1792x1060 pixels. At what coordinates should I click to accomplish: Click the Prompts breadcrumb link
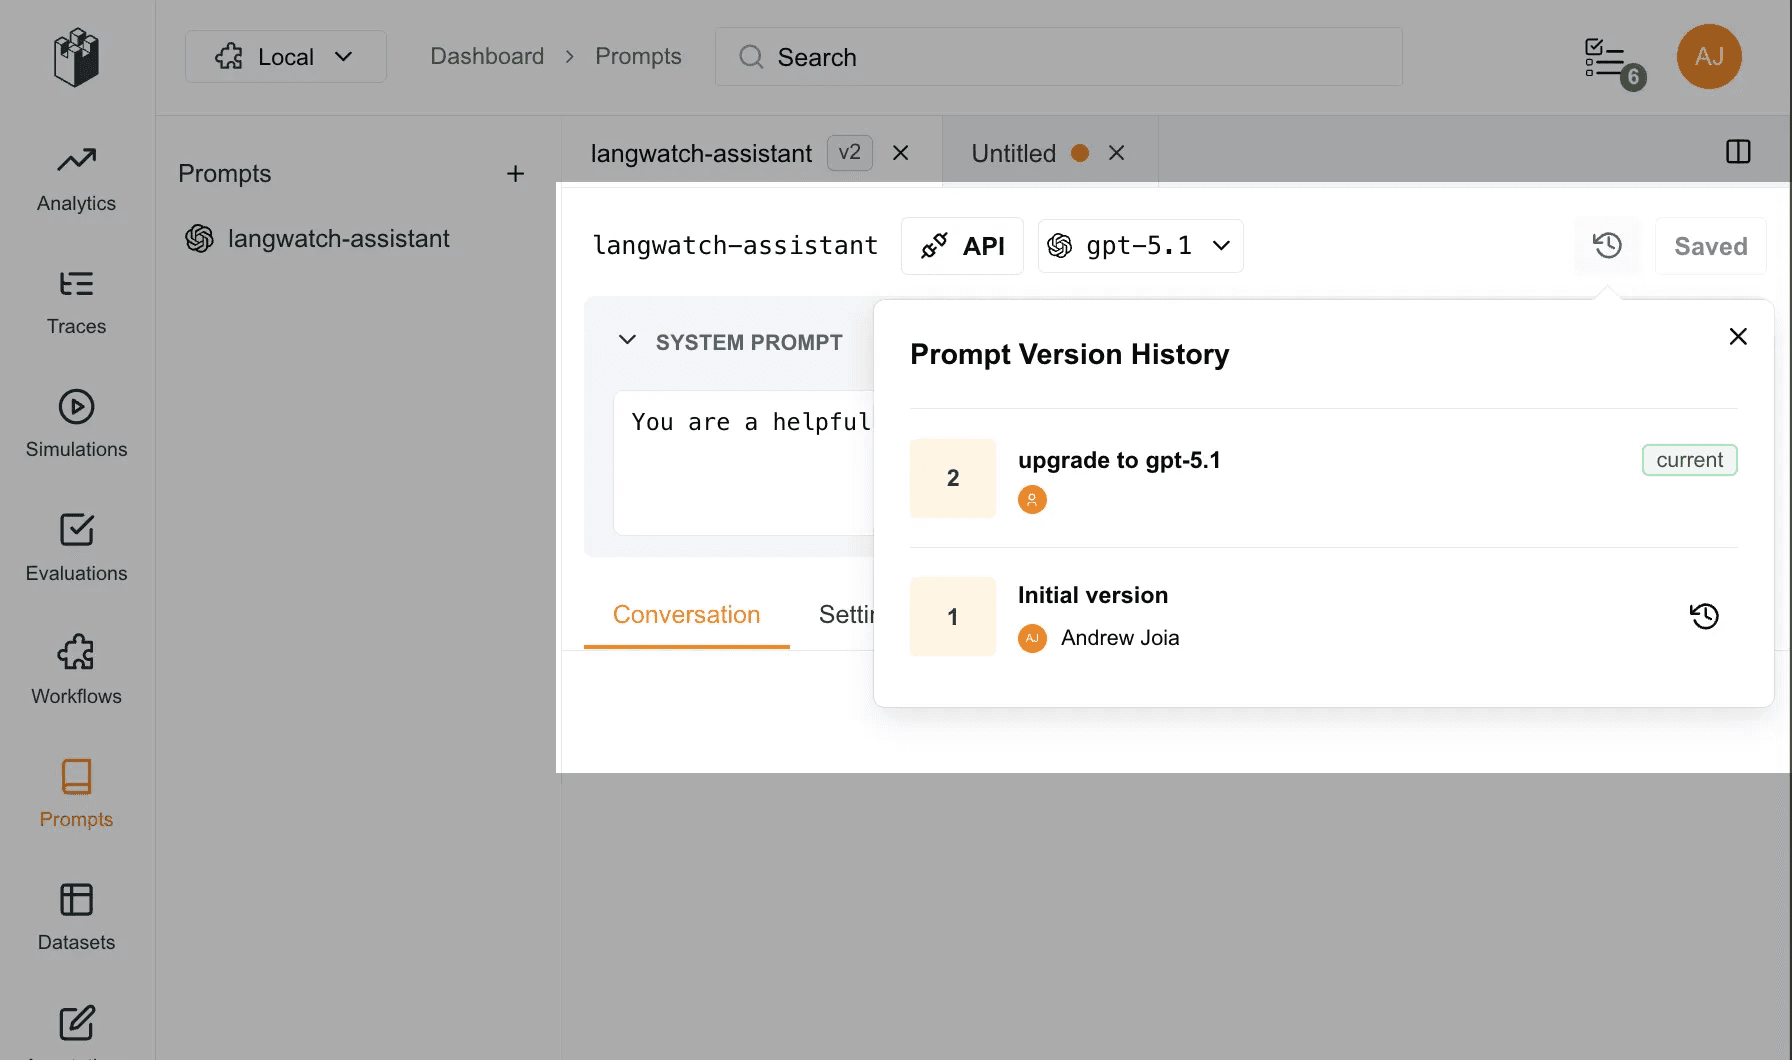(638, 56)
